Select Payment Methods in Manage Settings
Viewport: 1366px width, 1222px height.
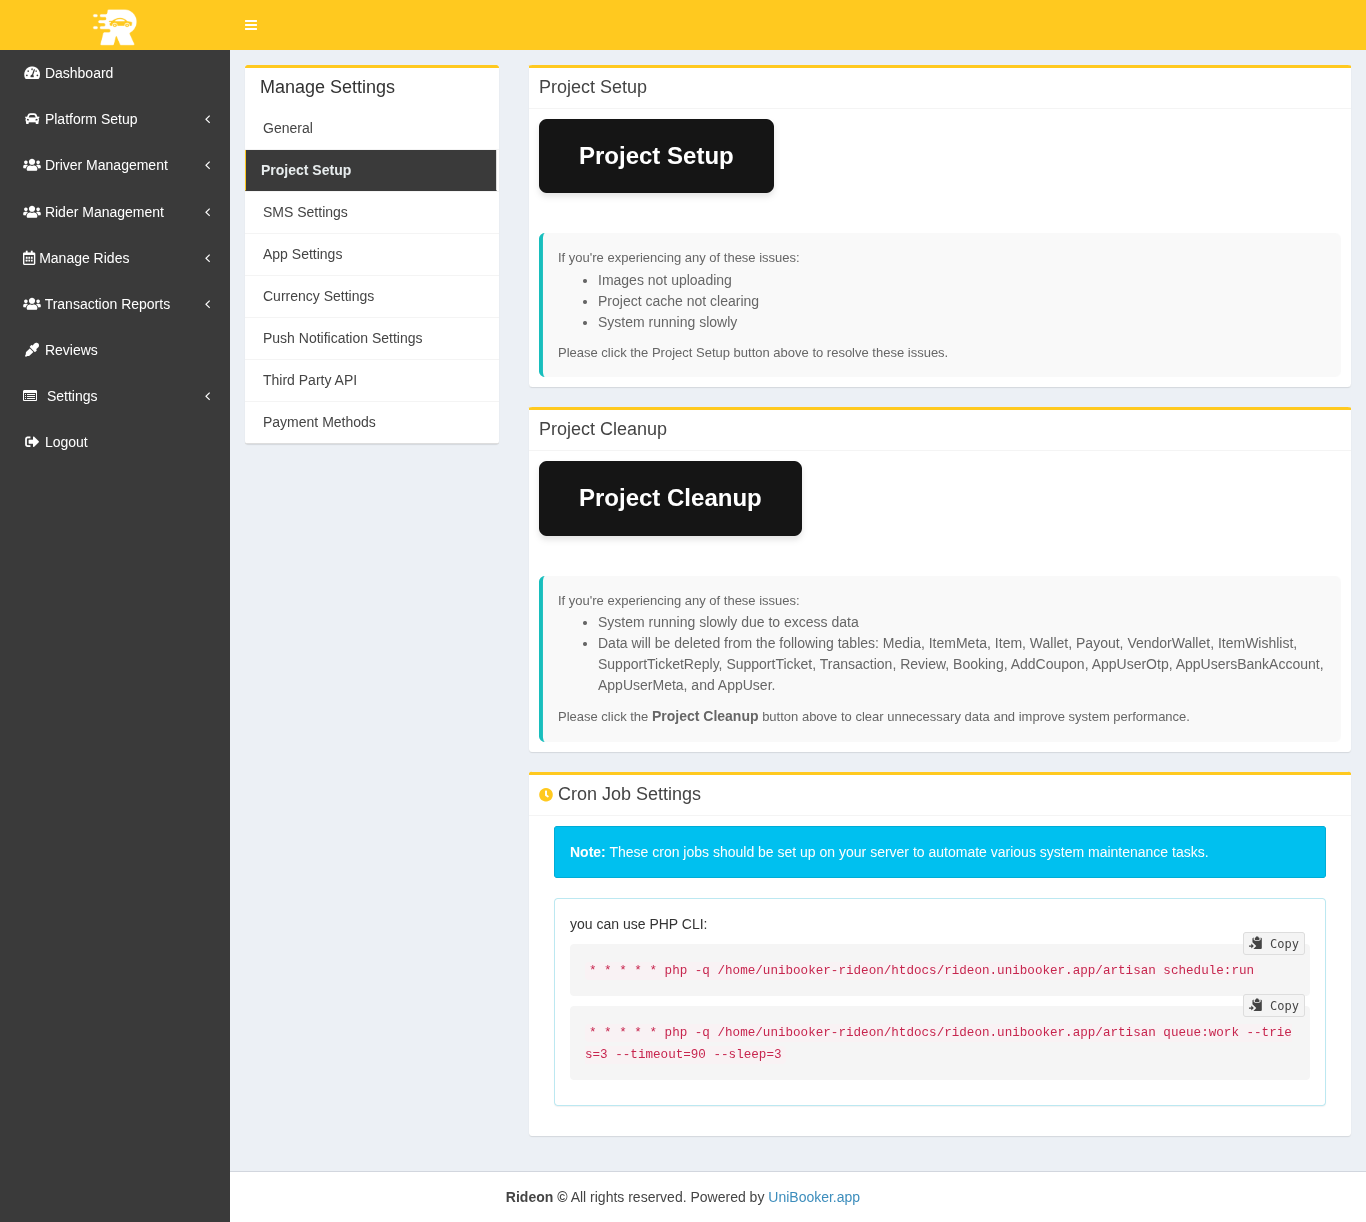click(x=319, y=422)
